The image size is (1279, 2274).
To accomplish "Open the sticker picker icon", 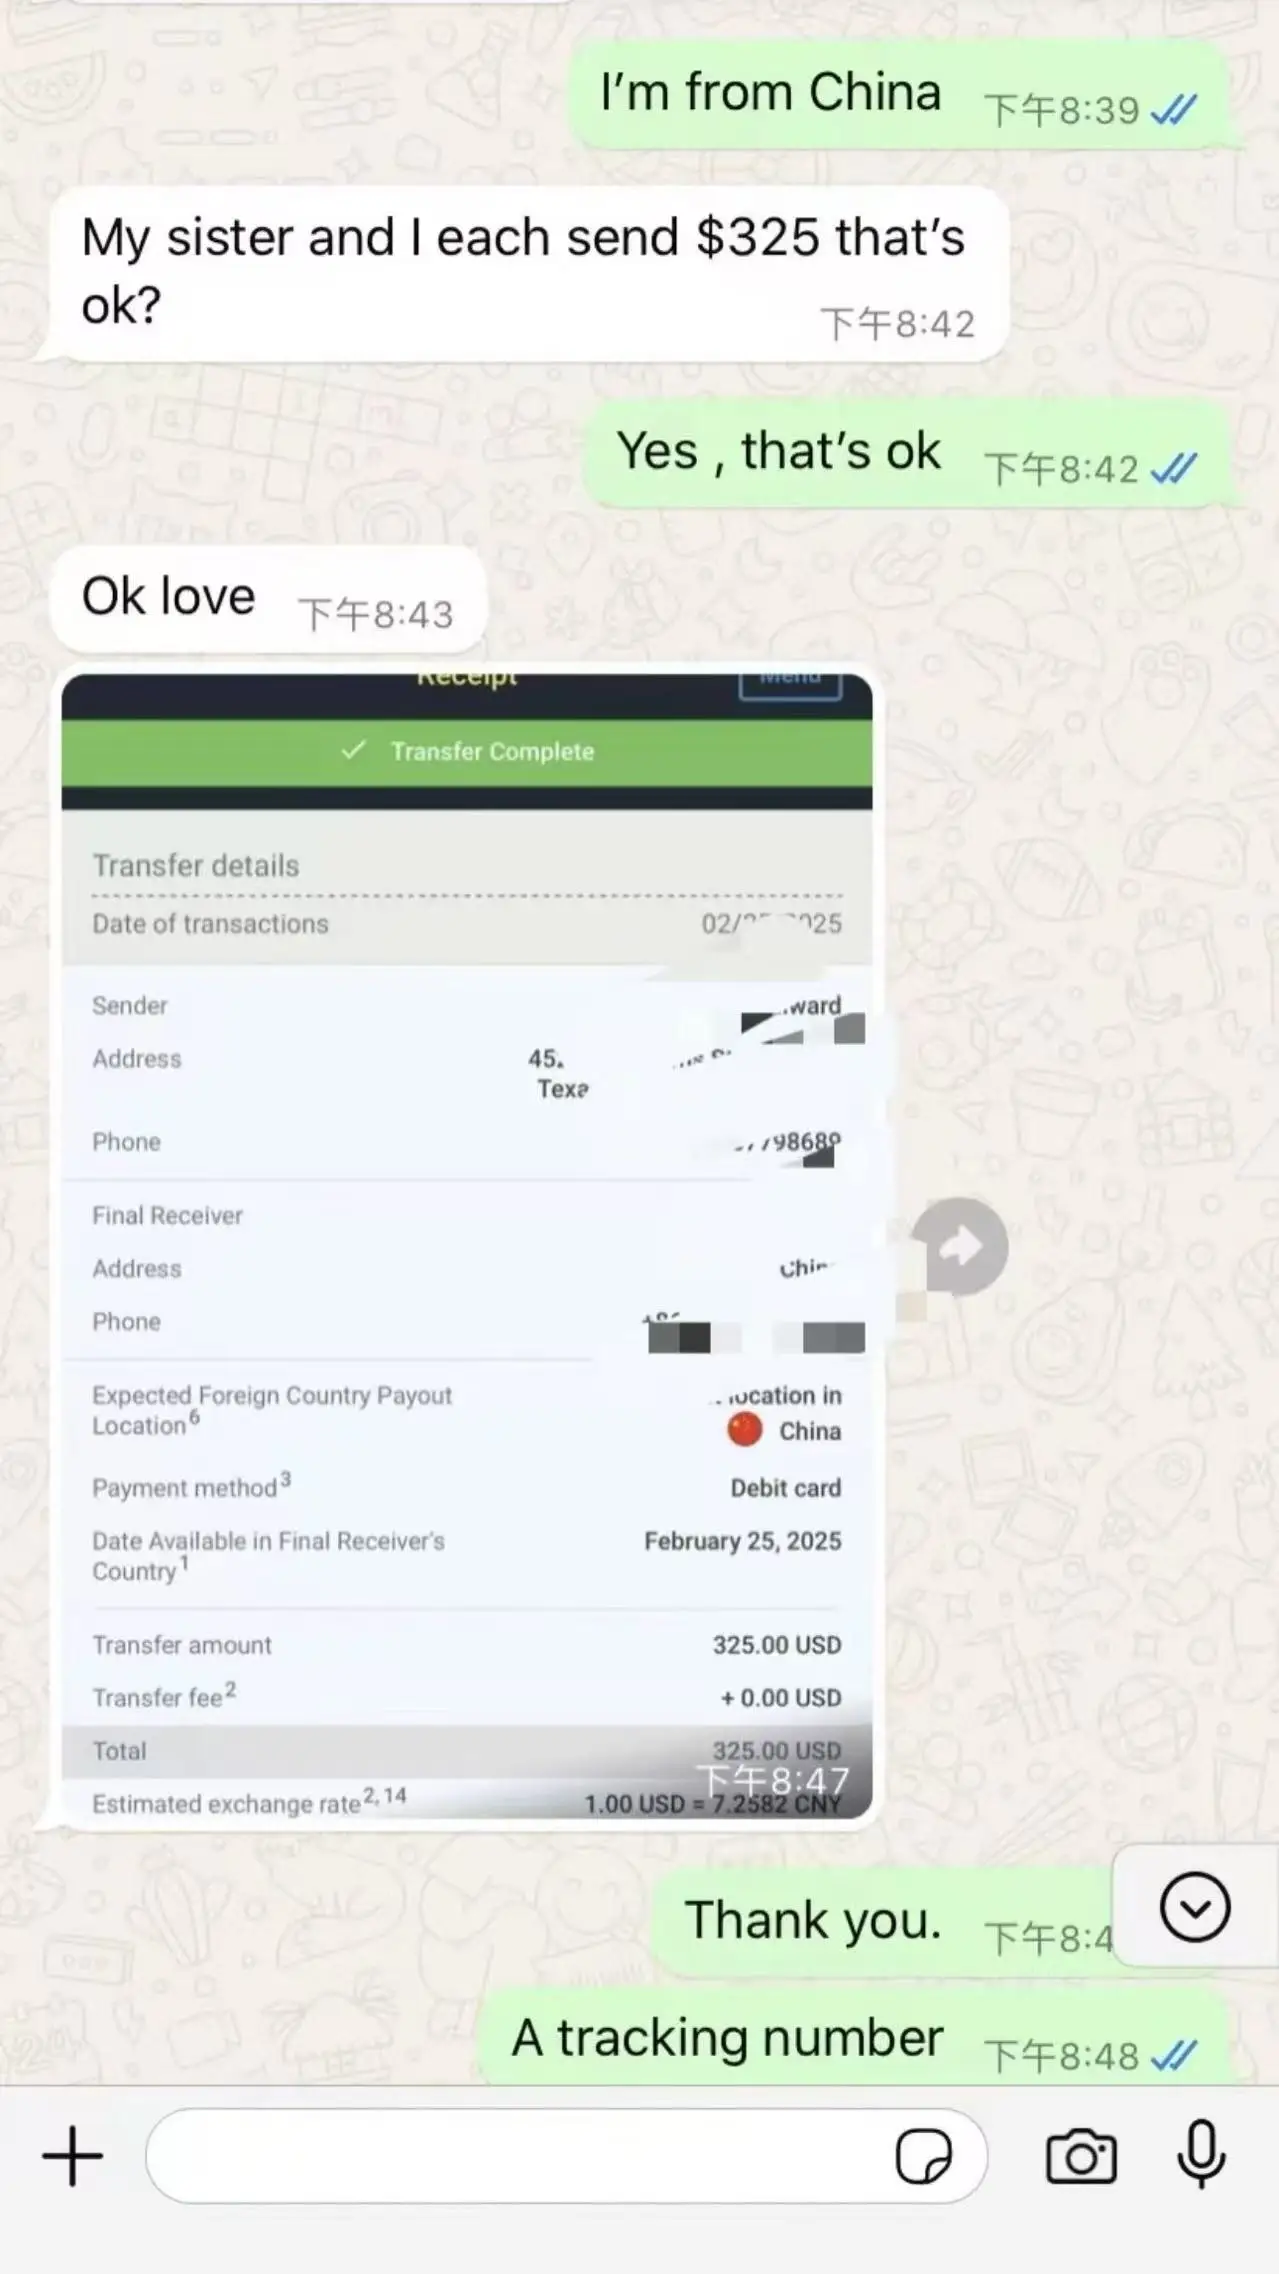I will click(924, 2156).
